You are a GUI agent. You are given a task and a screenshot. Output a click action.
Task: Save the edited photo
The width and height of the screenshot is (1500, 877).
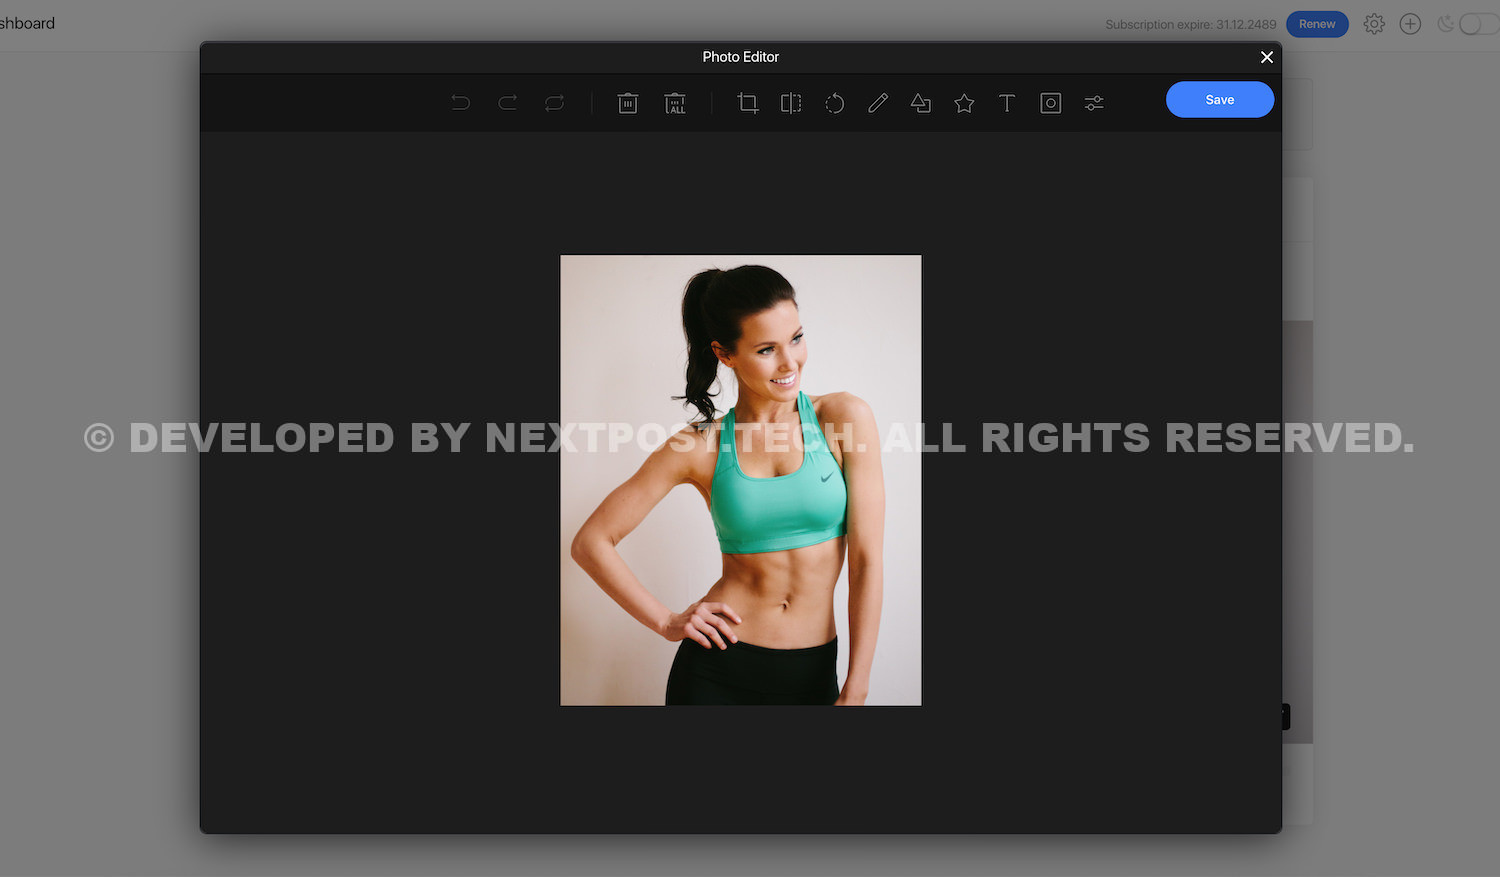click(1219, 100)
